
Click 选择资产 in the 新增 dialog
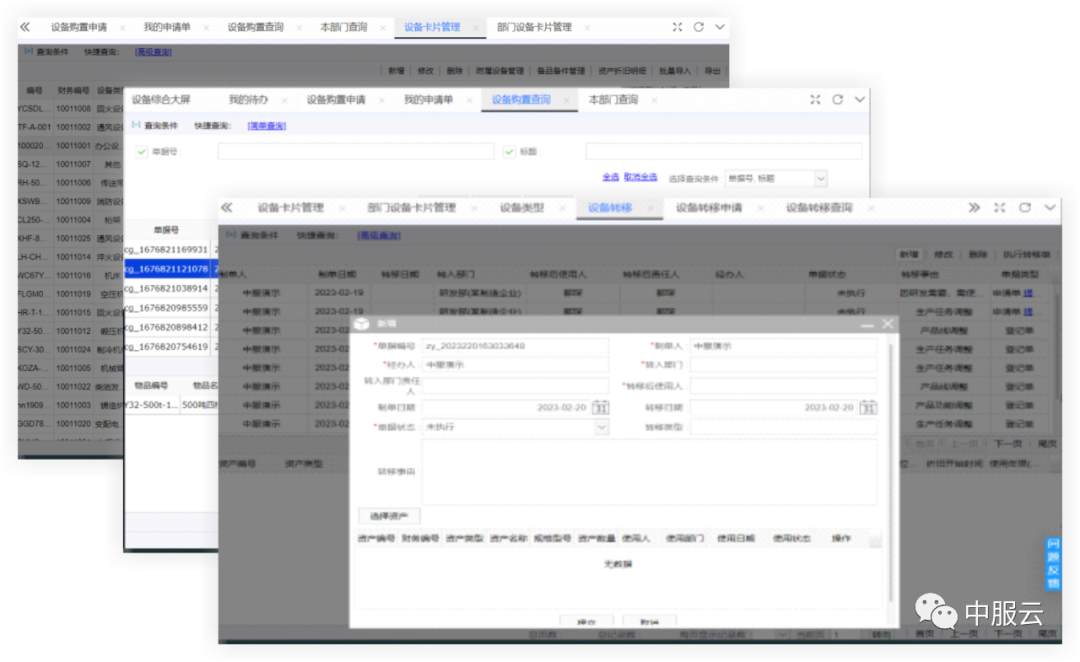pyautogui.click(x=389, y=516)
